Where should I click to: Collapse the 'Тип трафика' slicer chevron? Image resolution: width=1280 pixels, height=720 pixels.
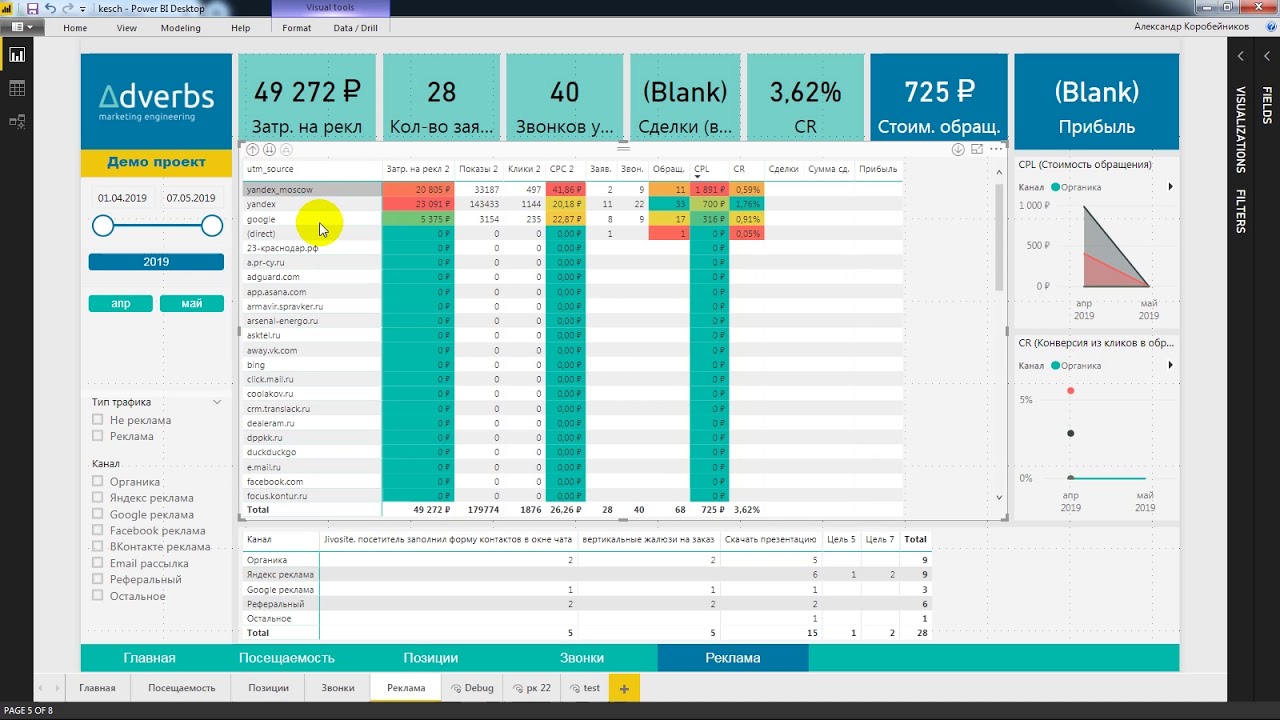pyautogui.click(x=217, y=402)
